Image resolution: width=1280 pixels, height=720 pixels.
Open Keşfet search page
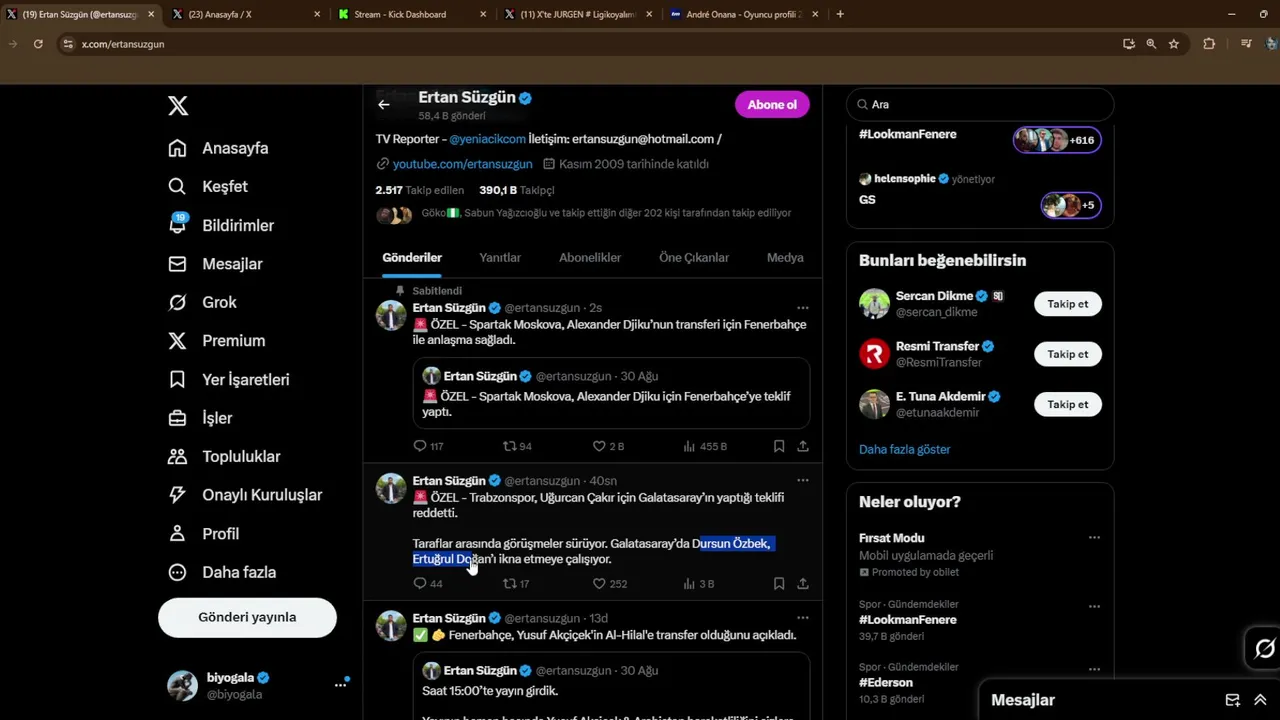[x=208, y=186]
